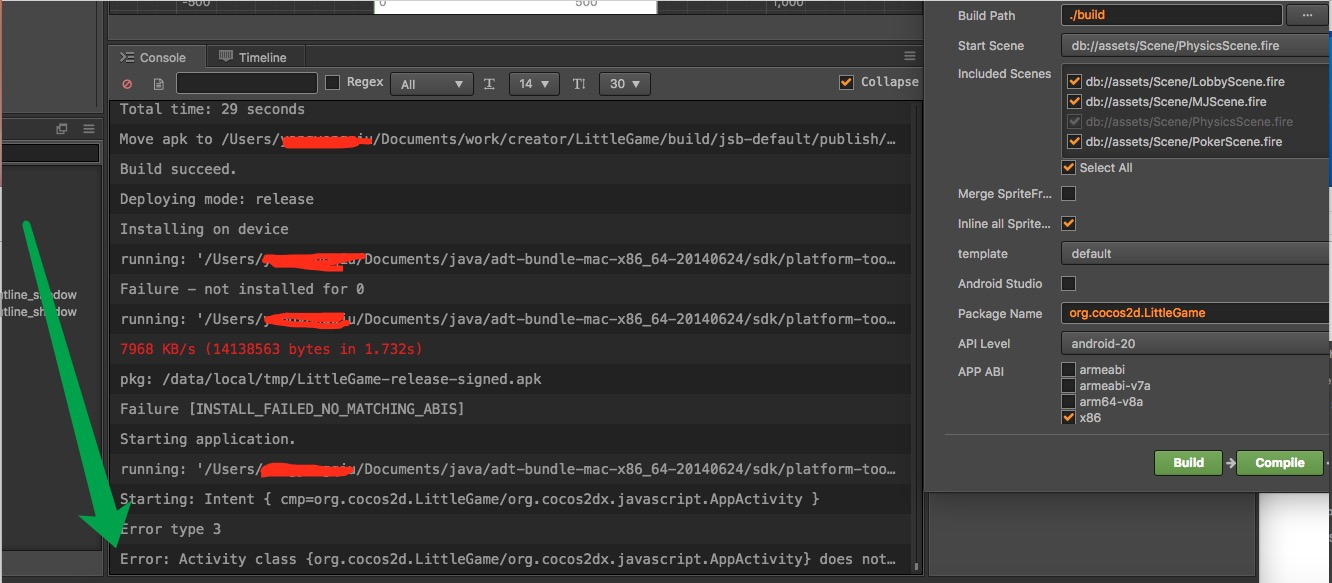Open the console log file icon
Image resolution: width=1332 pixels, height=583 pixels.
158,84
